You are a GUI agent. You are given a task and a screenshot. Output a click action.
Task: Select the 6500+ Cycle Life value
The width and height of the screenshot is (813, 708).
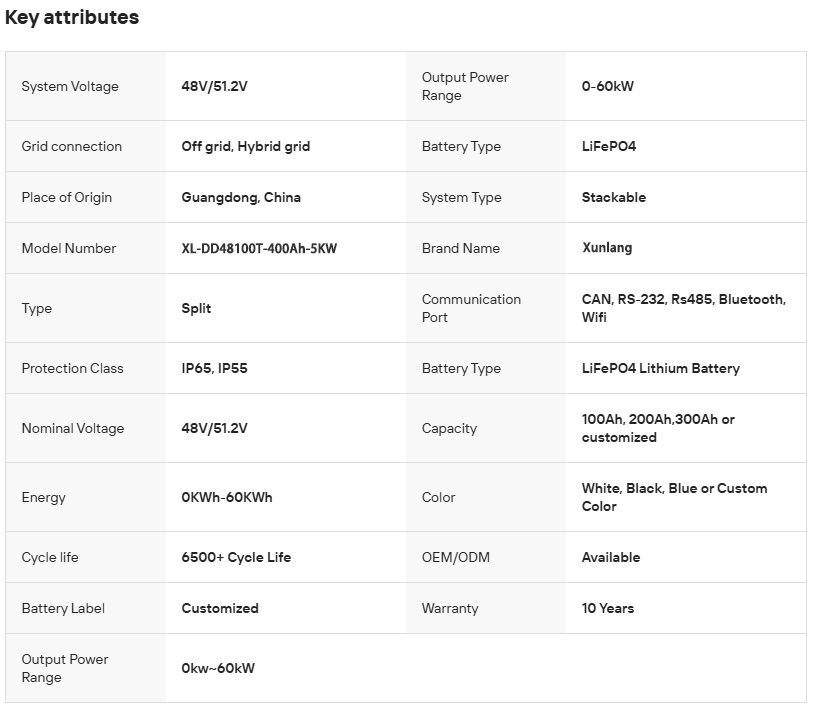point(236,557)
